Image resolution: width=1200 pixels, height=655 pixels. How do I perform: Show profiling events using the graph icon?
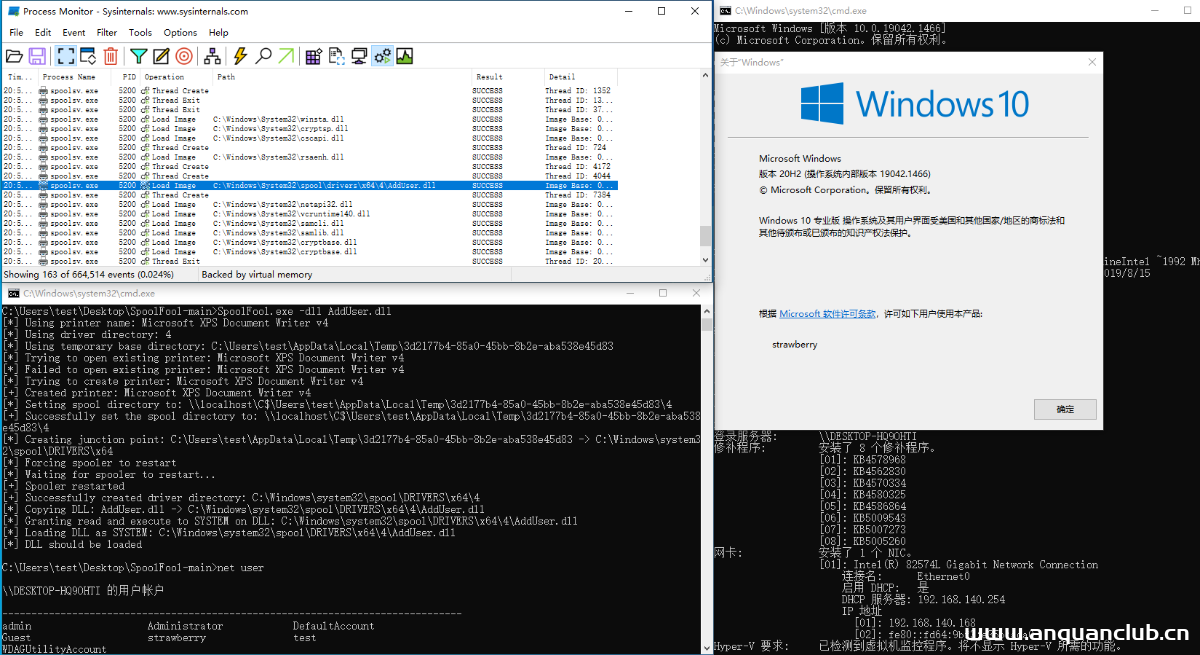pos(403,57)
